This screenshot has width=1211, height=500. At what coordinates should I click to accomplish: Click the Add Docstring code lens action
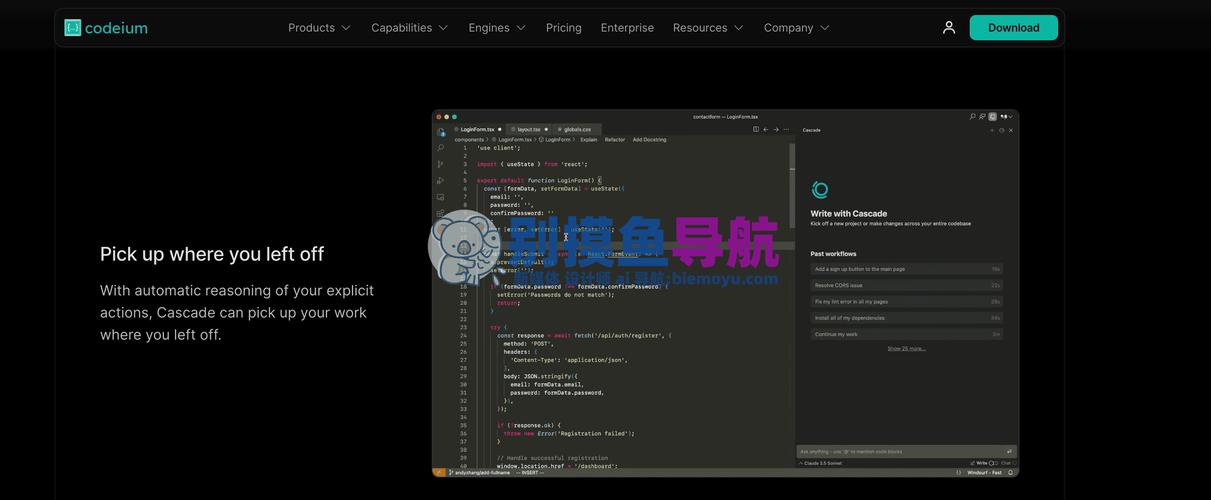point(649,140)
